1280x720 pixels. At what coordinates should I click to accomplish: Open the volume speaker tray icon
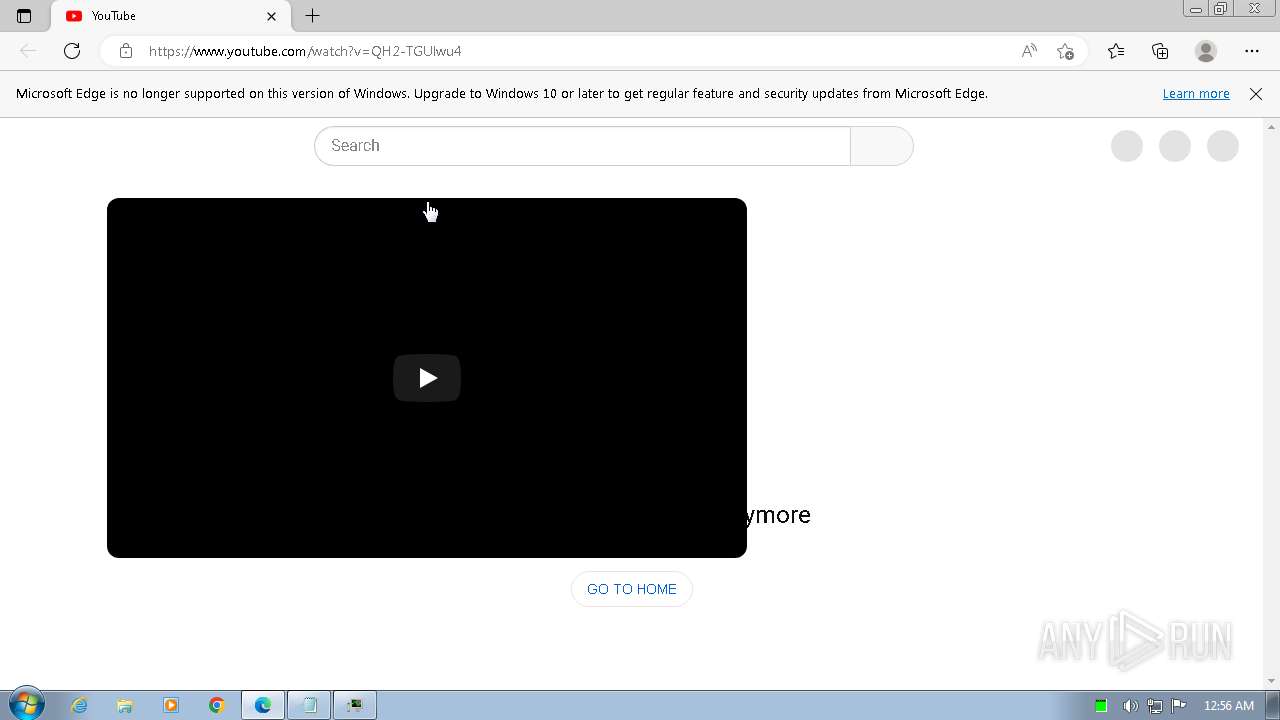[x=1130, y=706]
